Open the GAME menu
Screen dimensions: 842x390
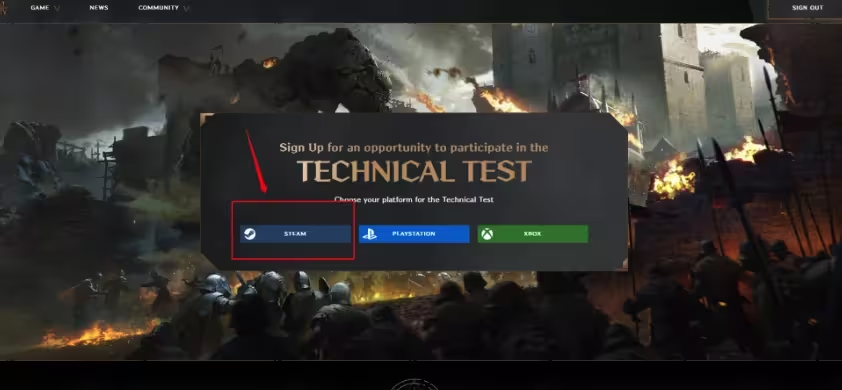(x=40, y=8)
